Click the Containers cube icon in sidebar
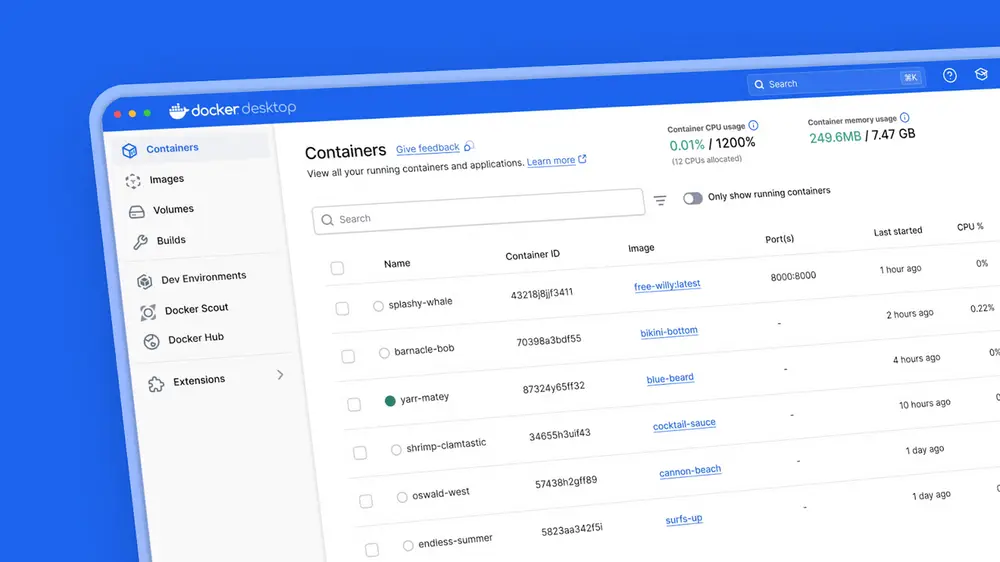 pos(129,151)
